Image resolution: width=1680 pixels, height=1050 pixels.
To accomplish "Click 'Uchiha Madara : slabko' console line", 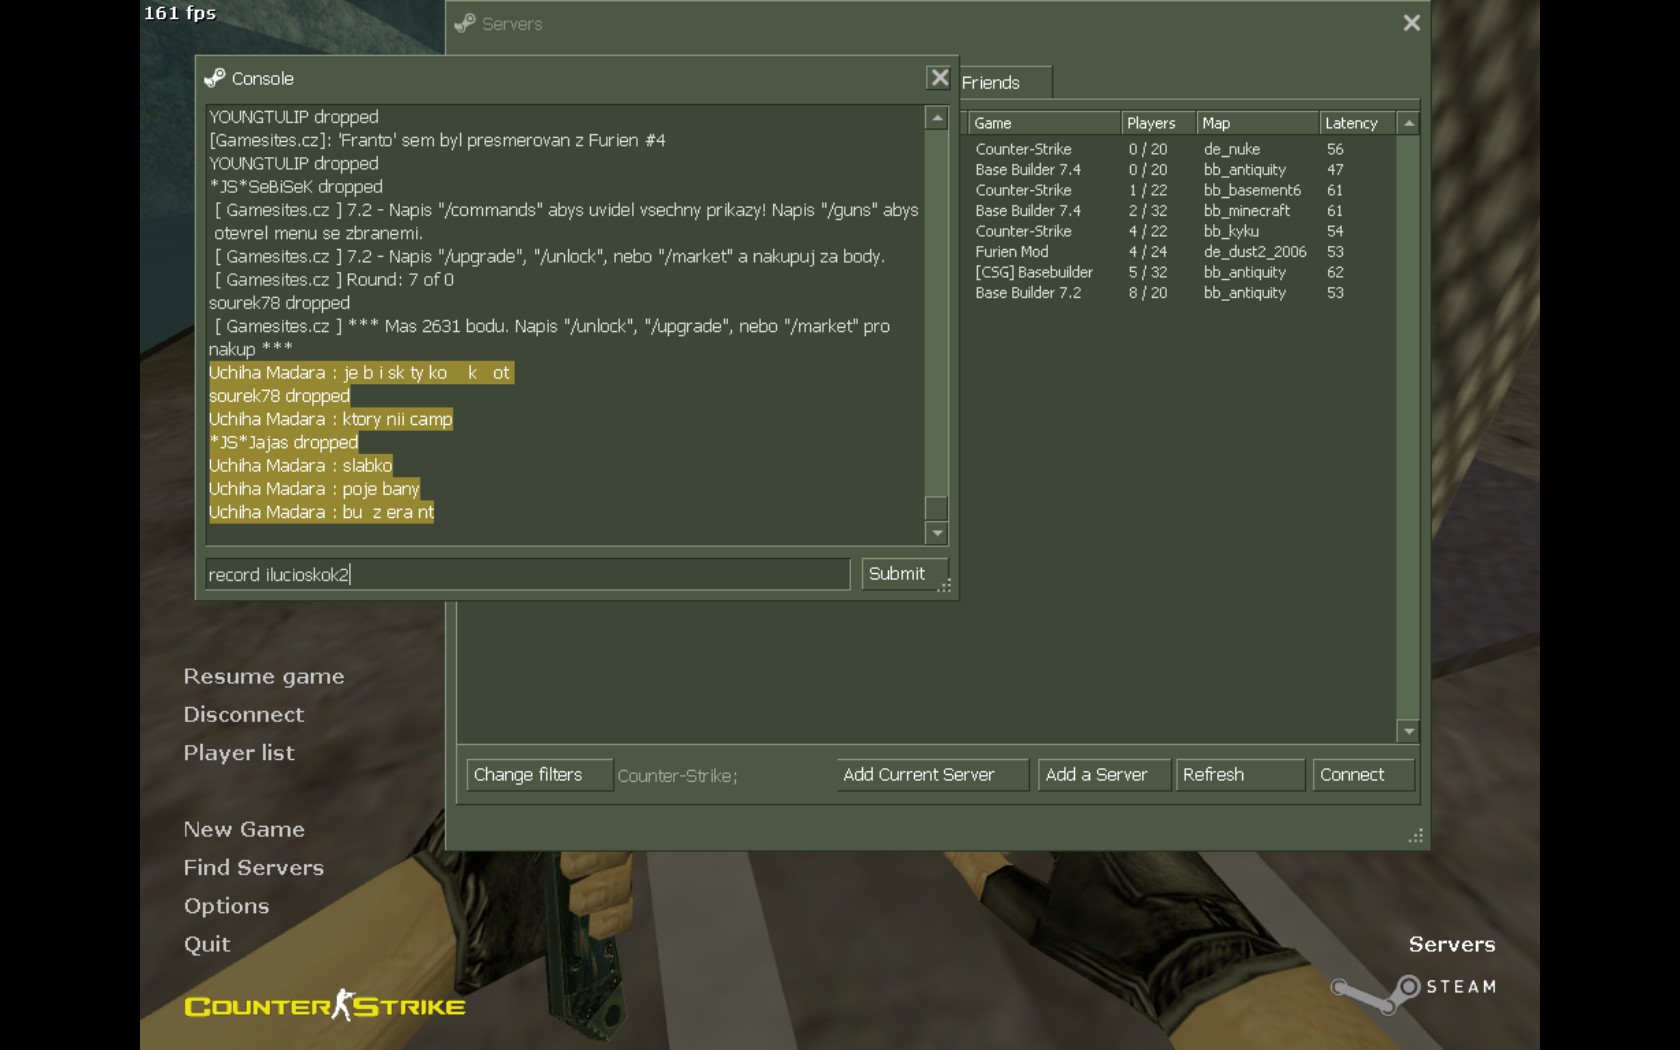I will (300, 466).
